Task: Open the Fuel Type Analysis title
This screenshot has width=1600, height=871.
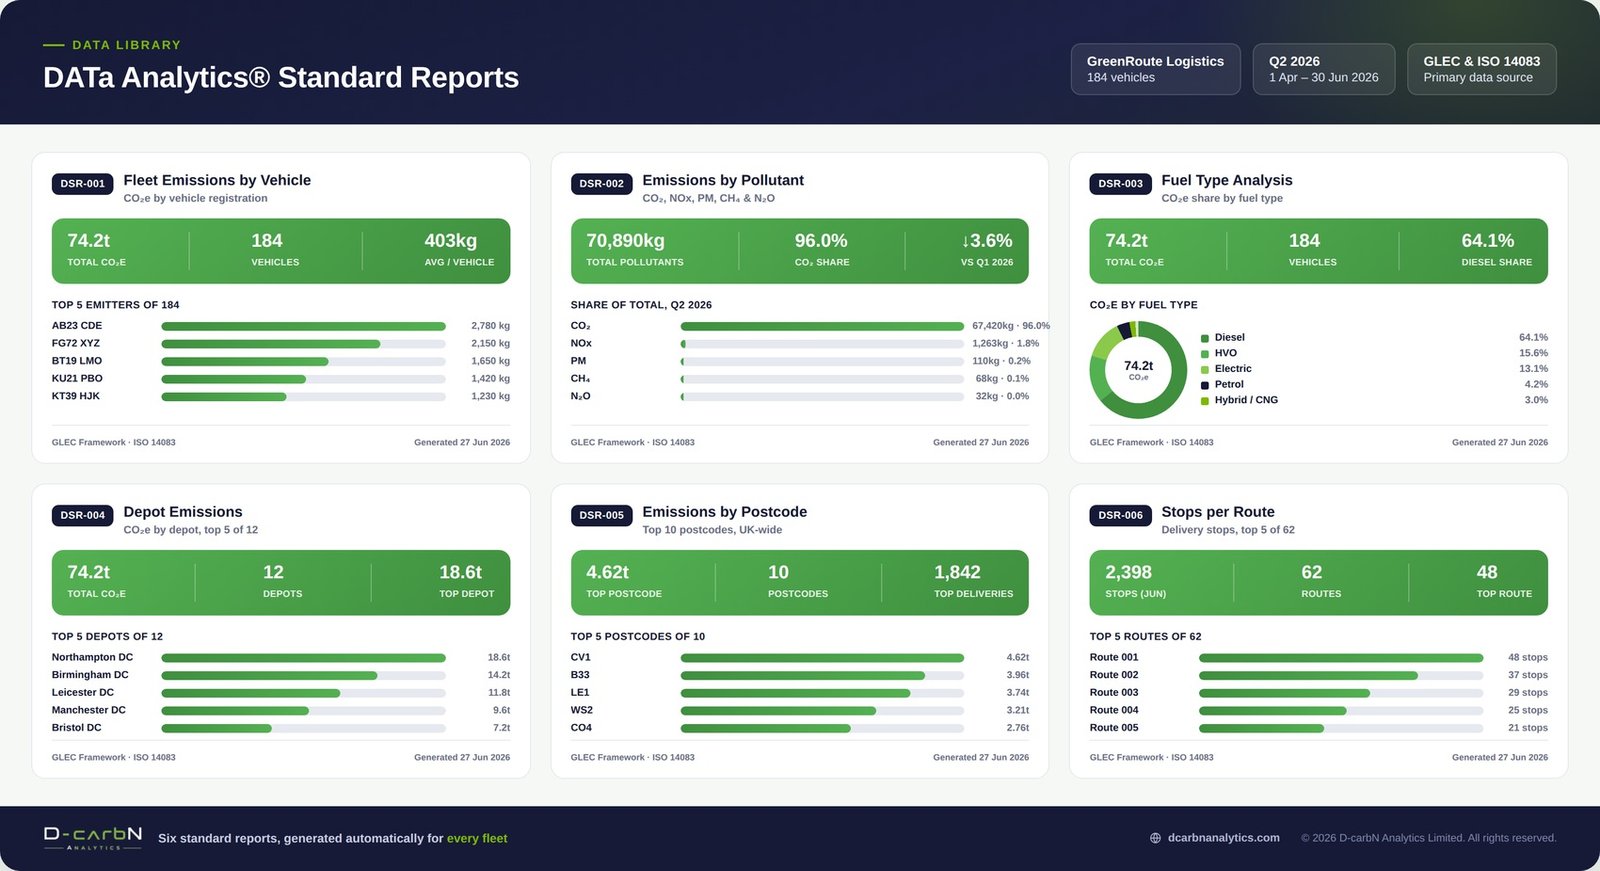Action: coord(1227,180)
